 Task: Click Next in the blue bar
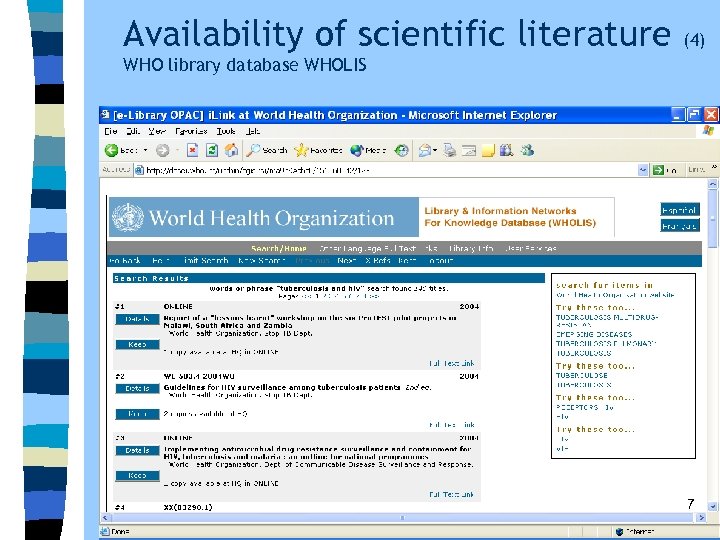346,260
